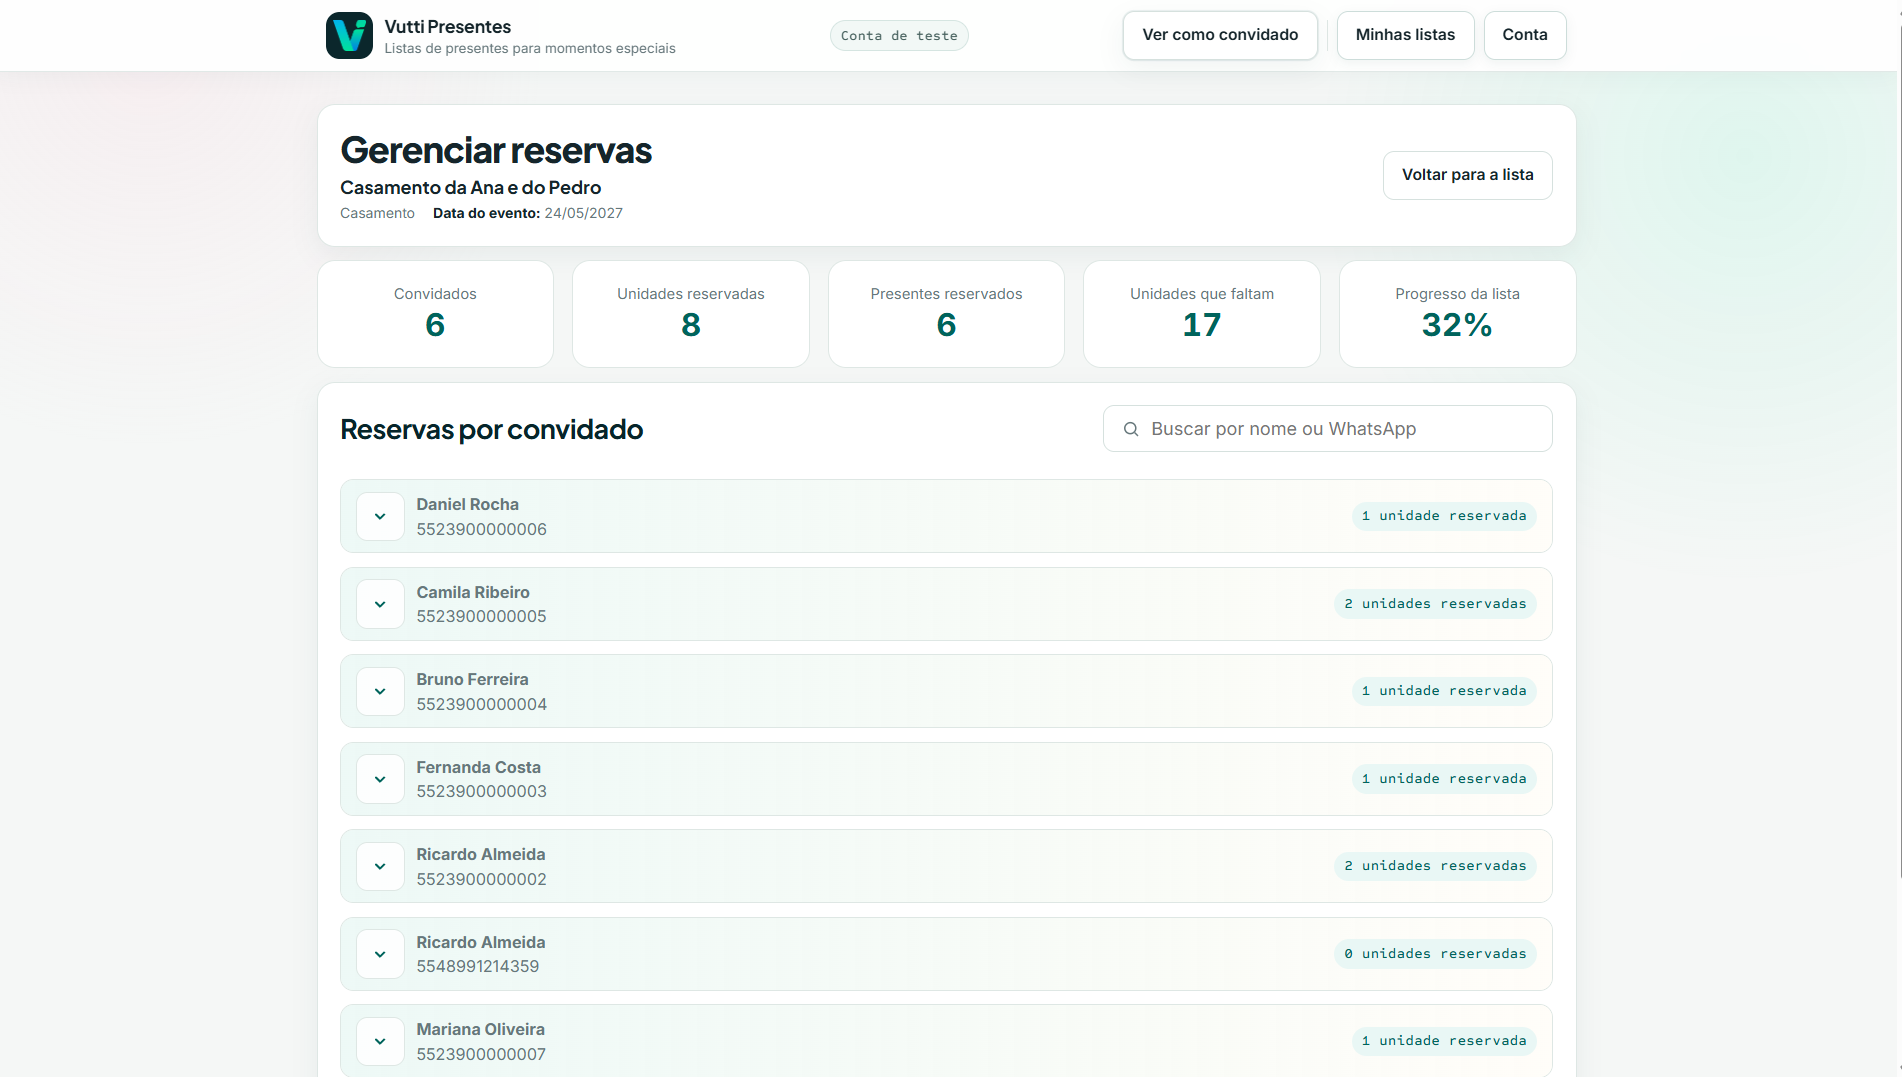Focus the Buscar por nome ou WhatsApp field

point(1327,429)
